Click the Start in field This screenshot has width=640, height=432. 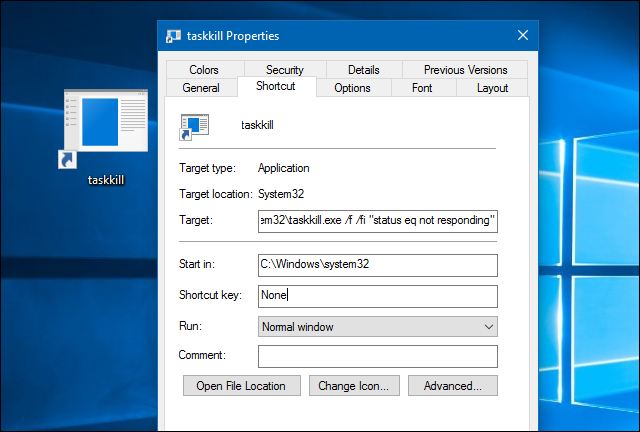click(x=378, y=265)
